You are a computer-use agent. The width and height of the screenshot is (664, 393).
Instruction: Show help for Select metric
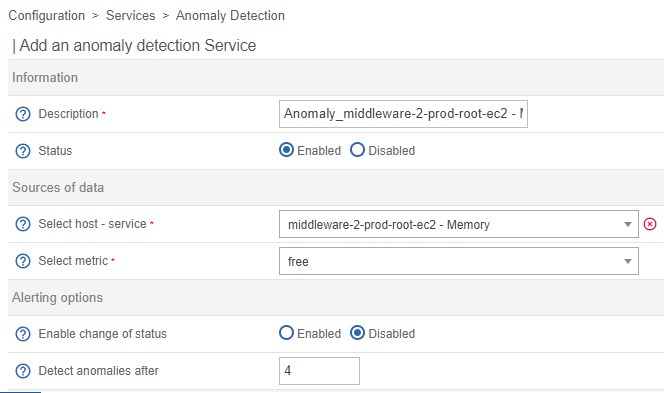coord(23,261)
